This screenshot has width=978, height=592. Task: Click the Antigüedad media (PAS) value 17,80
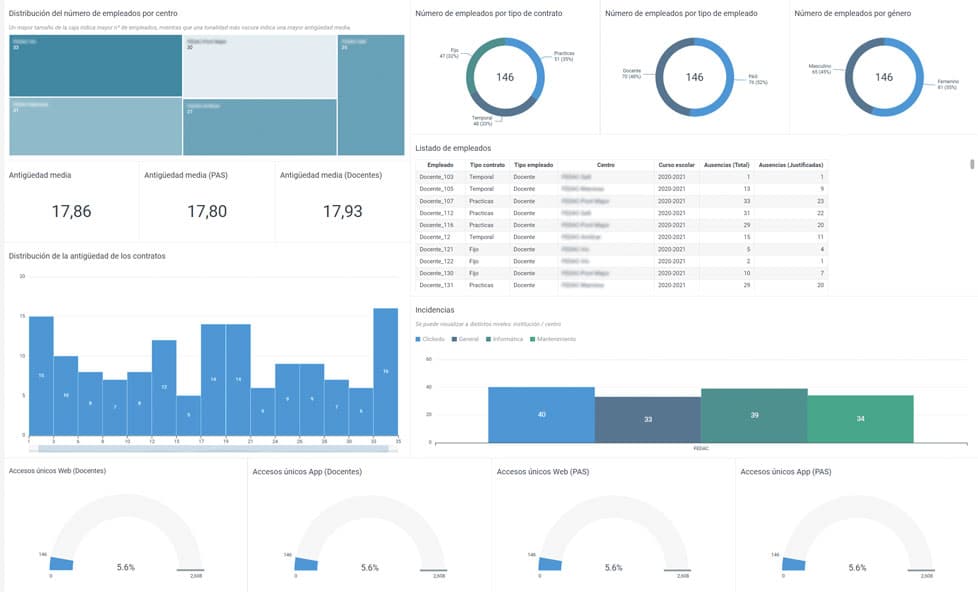coord(207,211)
